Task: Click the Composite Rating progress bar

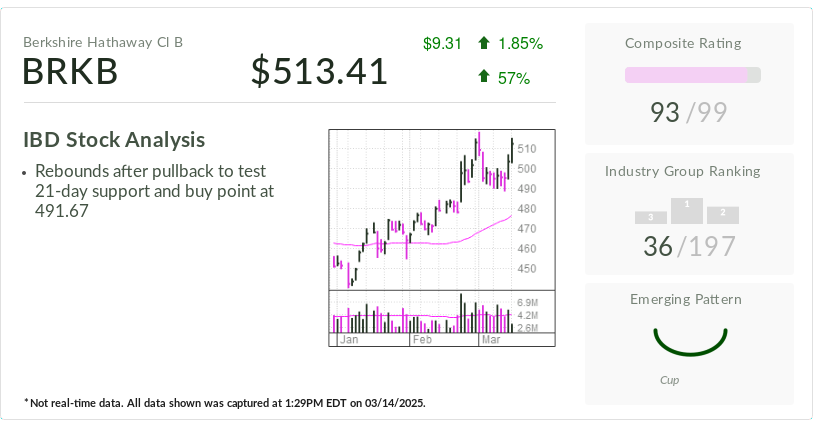Action: pyautogui.click(x=693, y=75)
